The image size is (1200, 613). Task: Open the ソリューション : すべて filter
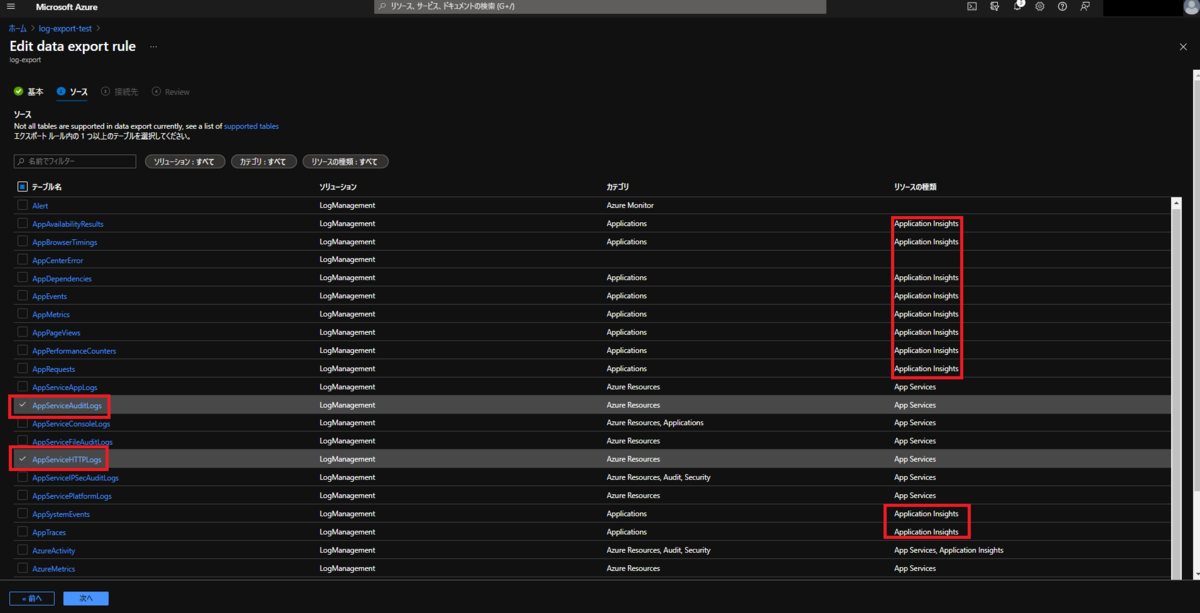tap(184, 161)
